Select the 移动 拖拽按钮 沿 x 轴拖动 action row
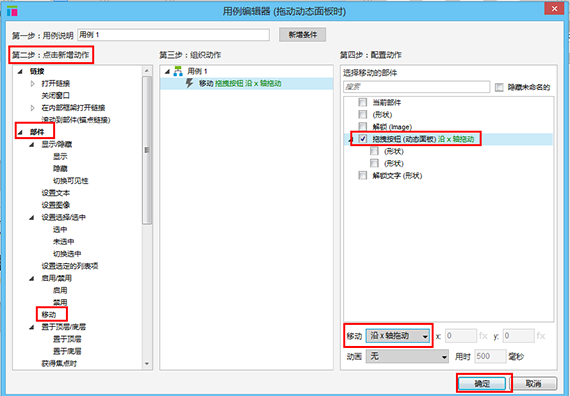This screenshot has width=570, height=396. tap(246, 83)
